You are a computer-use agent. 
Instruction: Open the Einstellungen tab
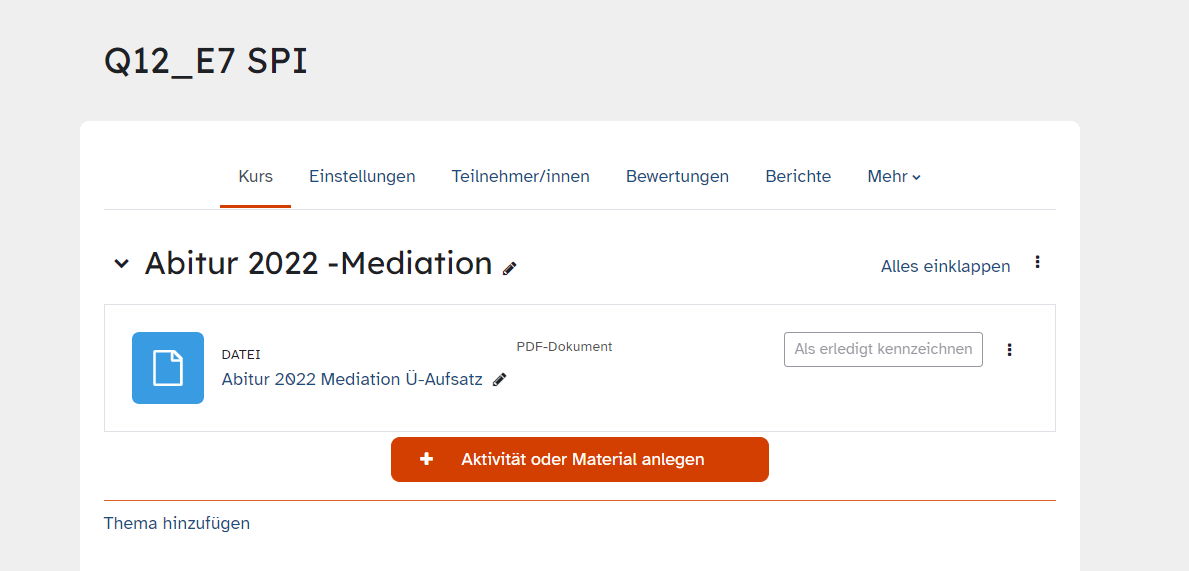coord(362,177)
